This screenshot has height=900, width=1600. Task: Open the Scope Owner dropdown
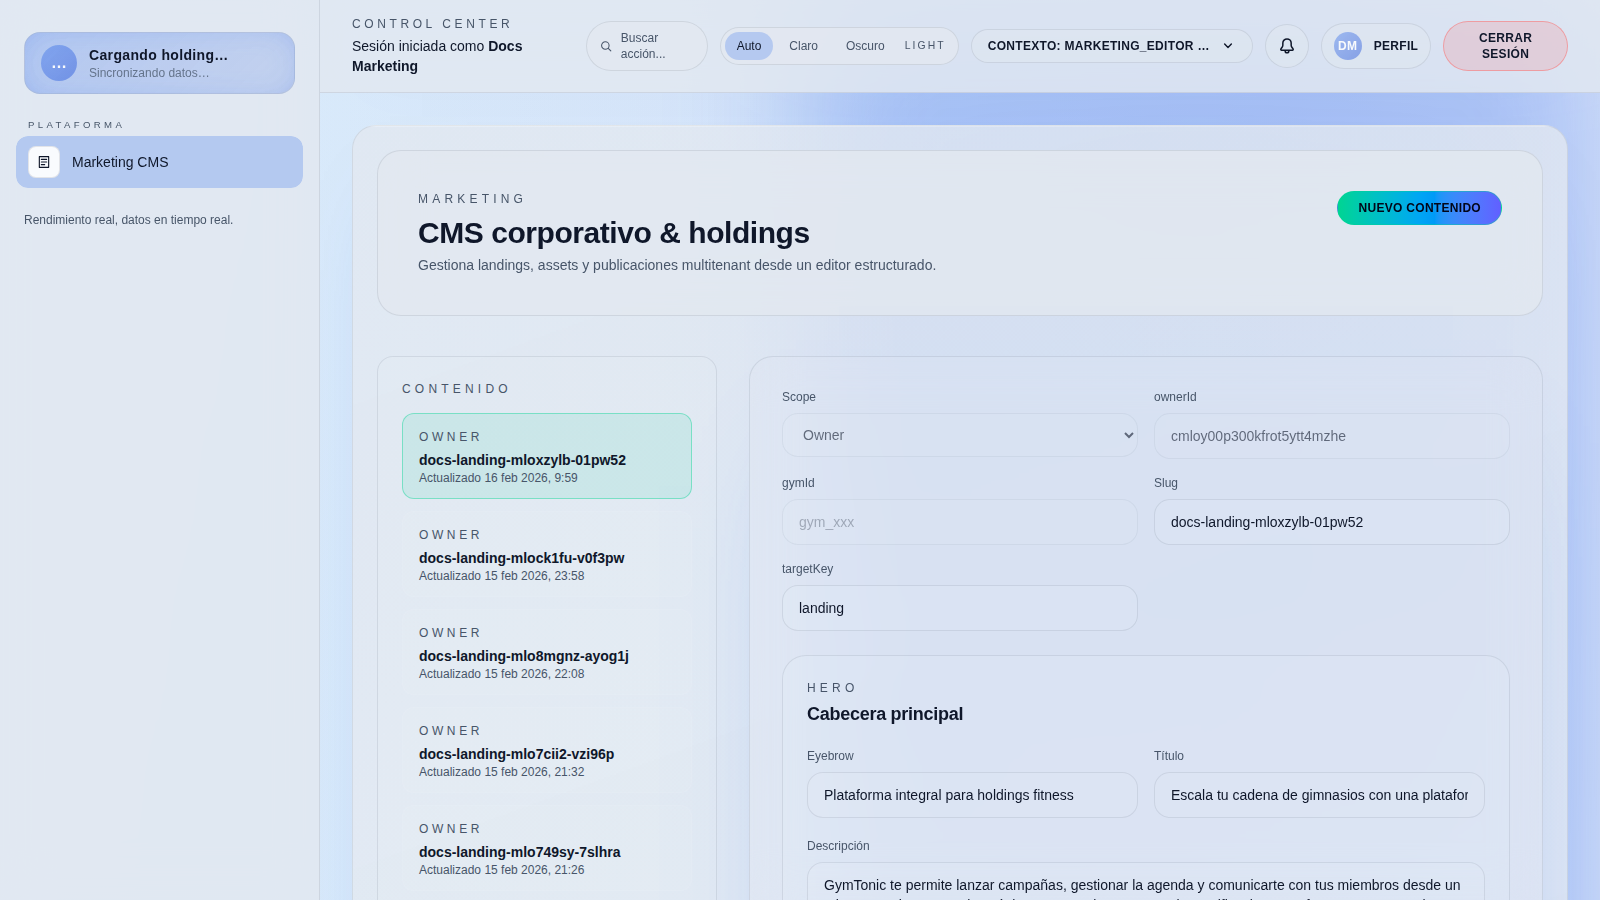click(x=959, y=435)
